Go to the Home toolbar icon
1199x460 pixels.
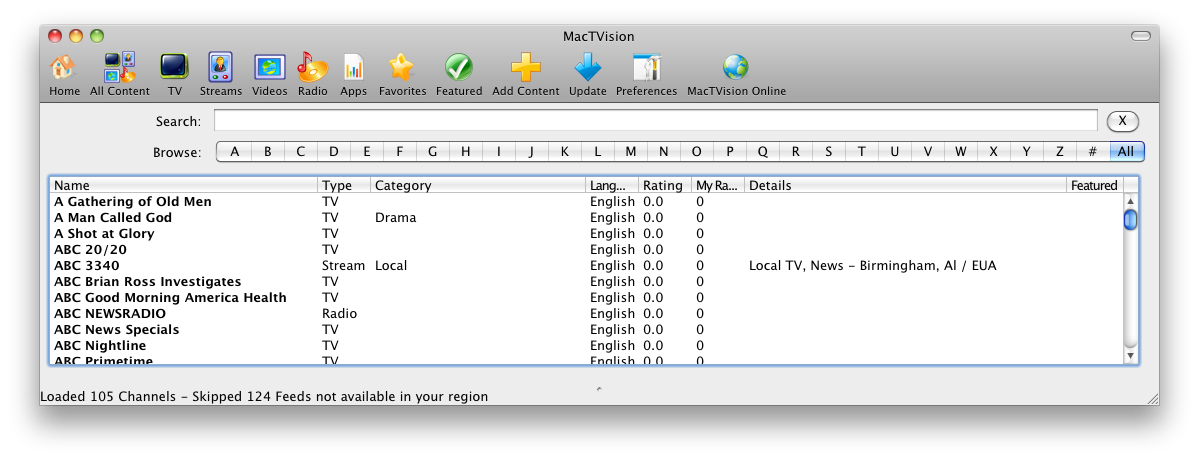(64, 74)
